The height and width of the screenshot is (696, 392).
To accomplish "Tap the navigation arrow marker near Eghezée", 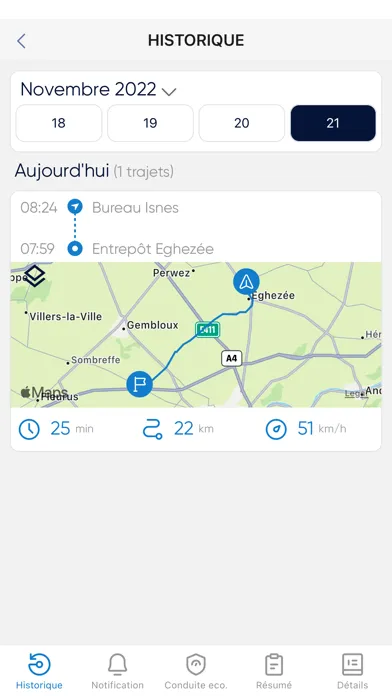I will pos(246,282).
